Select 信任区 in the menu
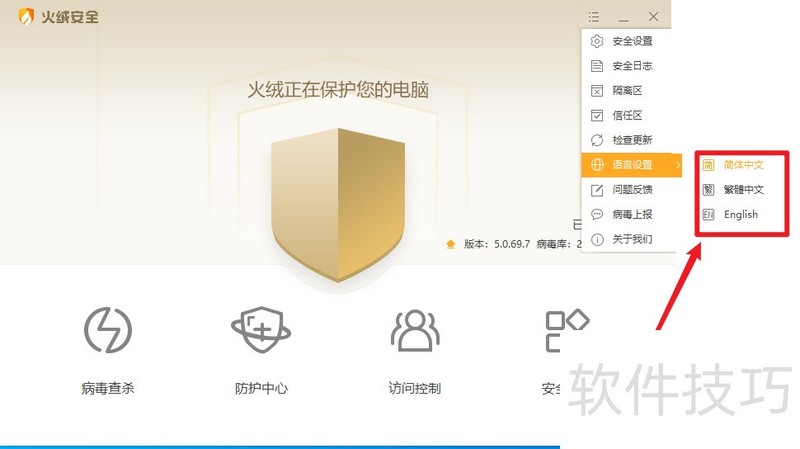800x449 pixels. 629,115
